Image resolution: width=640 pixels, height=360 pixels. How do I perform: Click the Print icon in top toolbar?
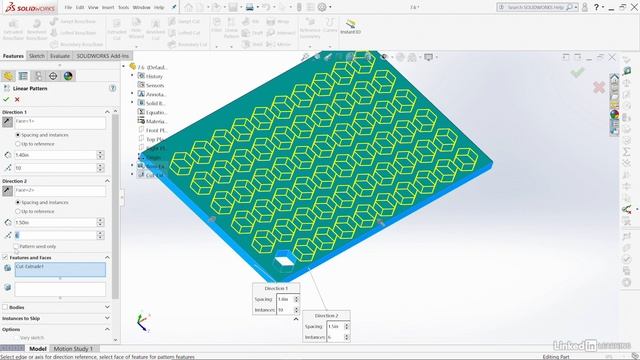249,7
